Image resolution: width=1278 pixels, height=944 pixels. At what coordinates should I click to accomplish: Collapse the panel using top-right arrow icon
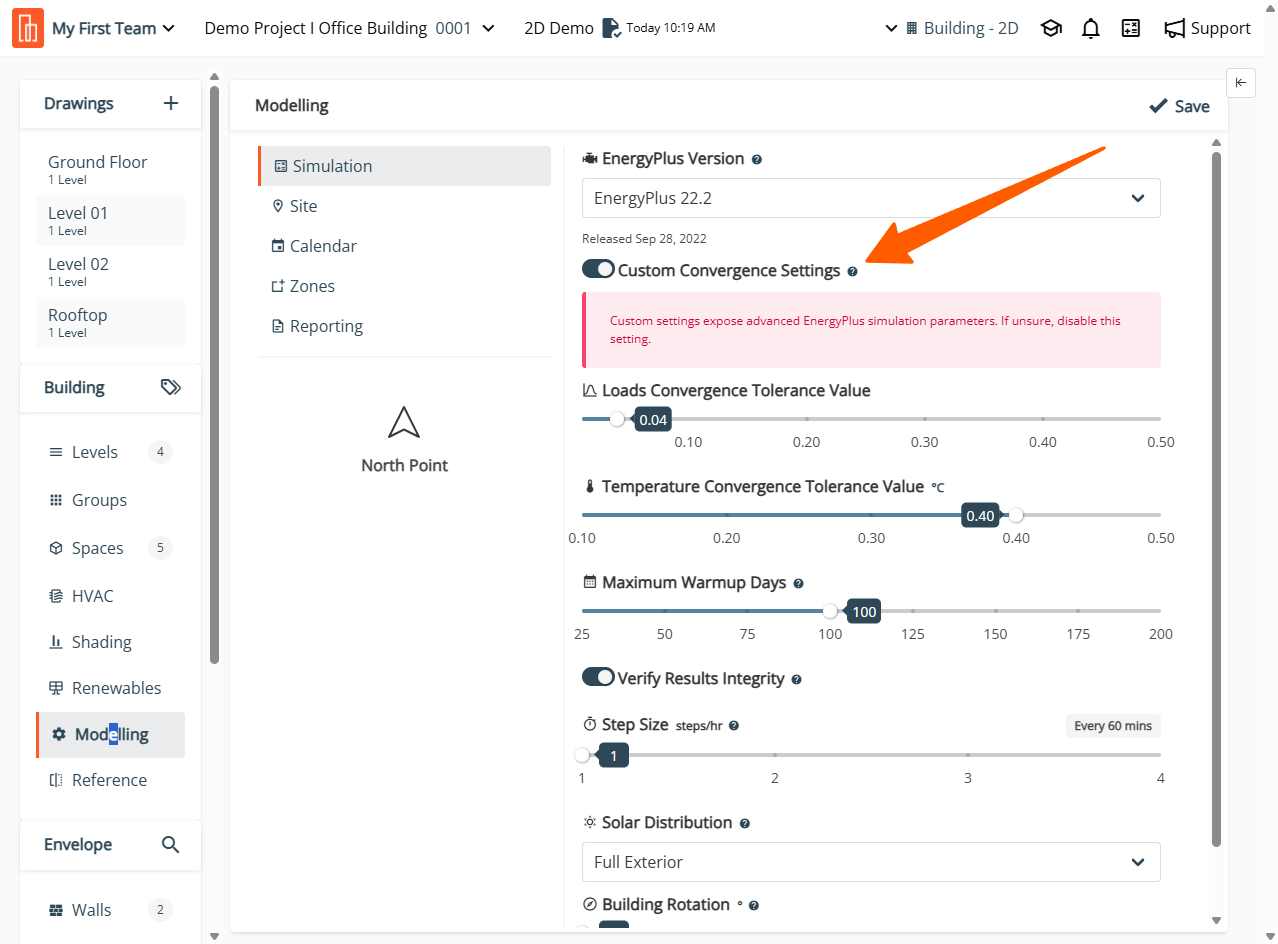pyautogui.click(x=1240, y=83)
